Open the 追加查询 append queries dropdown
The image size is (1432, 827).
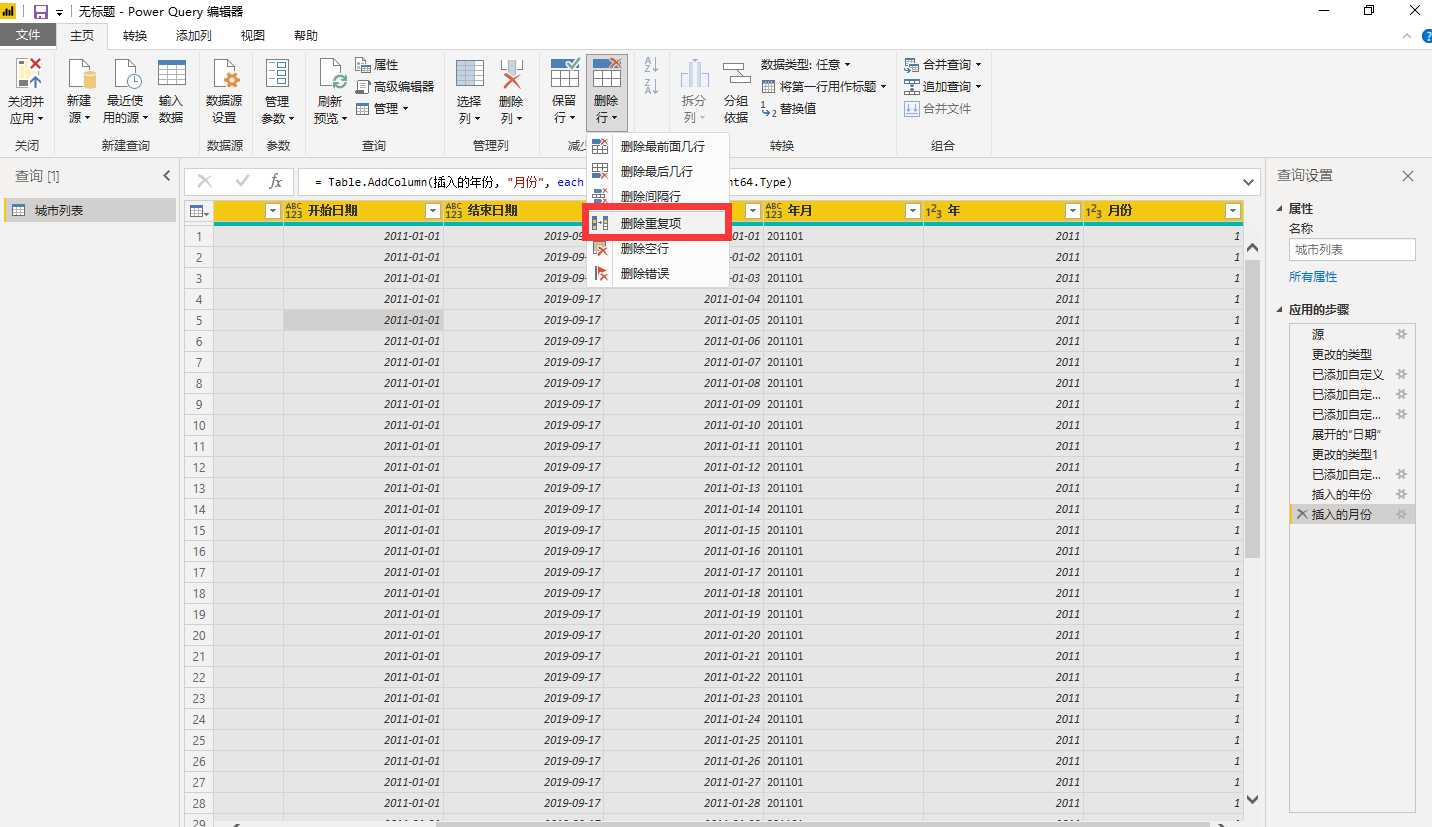point(943,87)
